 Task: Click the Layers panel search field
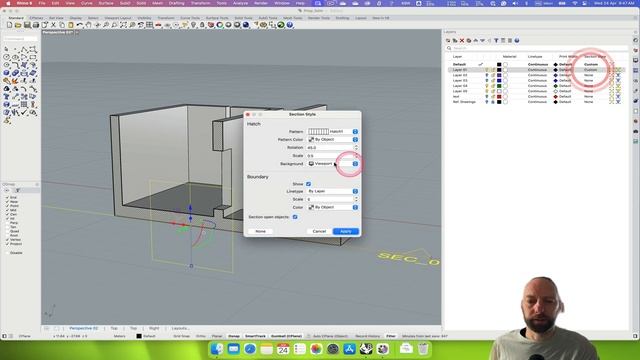coord(537,48)
